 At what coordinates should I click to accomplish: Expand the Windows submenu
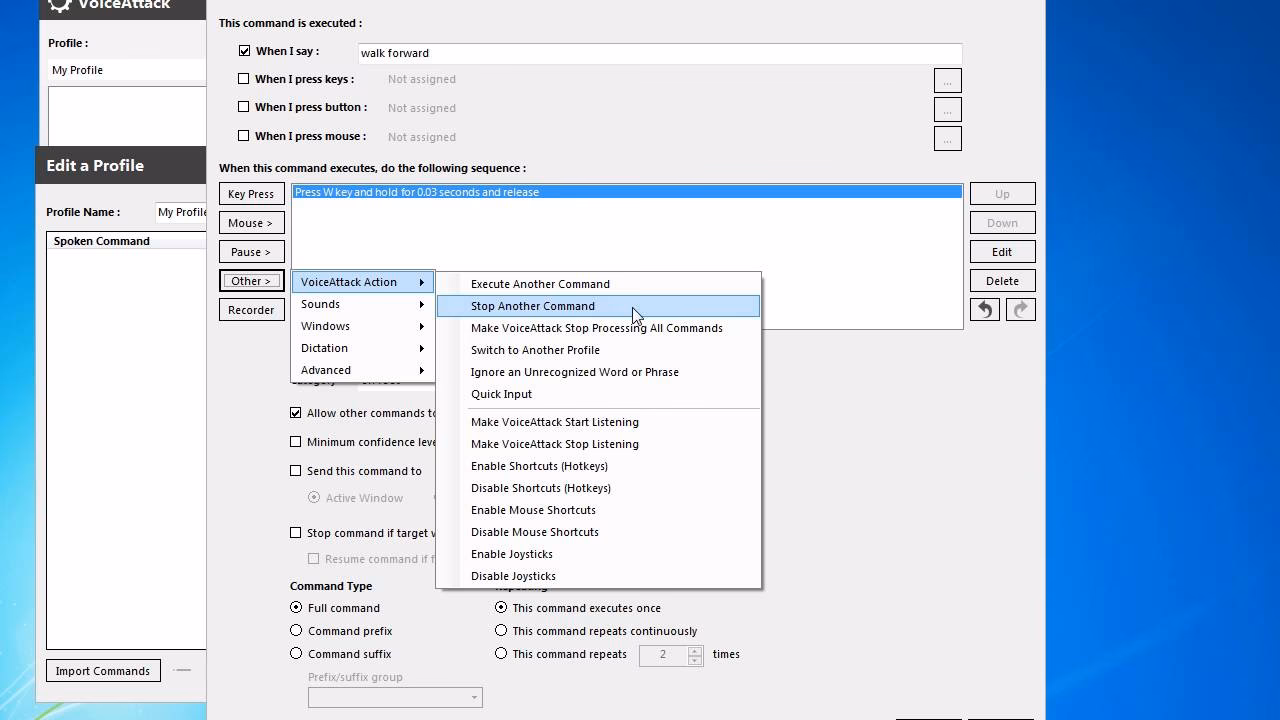click(362, 326)
